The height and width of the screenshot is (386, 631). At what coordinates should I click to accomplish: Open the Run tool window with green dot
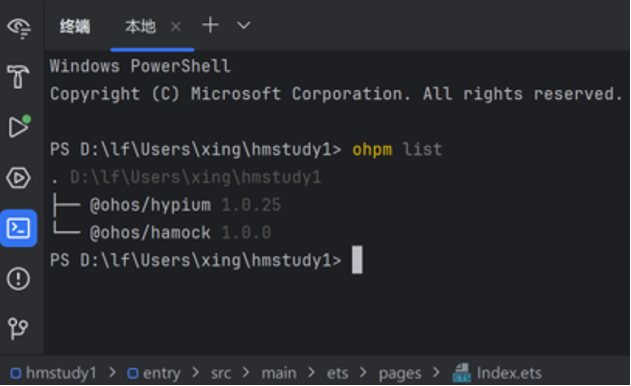tap(19, 127)
